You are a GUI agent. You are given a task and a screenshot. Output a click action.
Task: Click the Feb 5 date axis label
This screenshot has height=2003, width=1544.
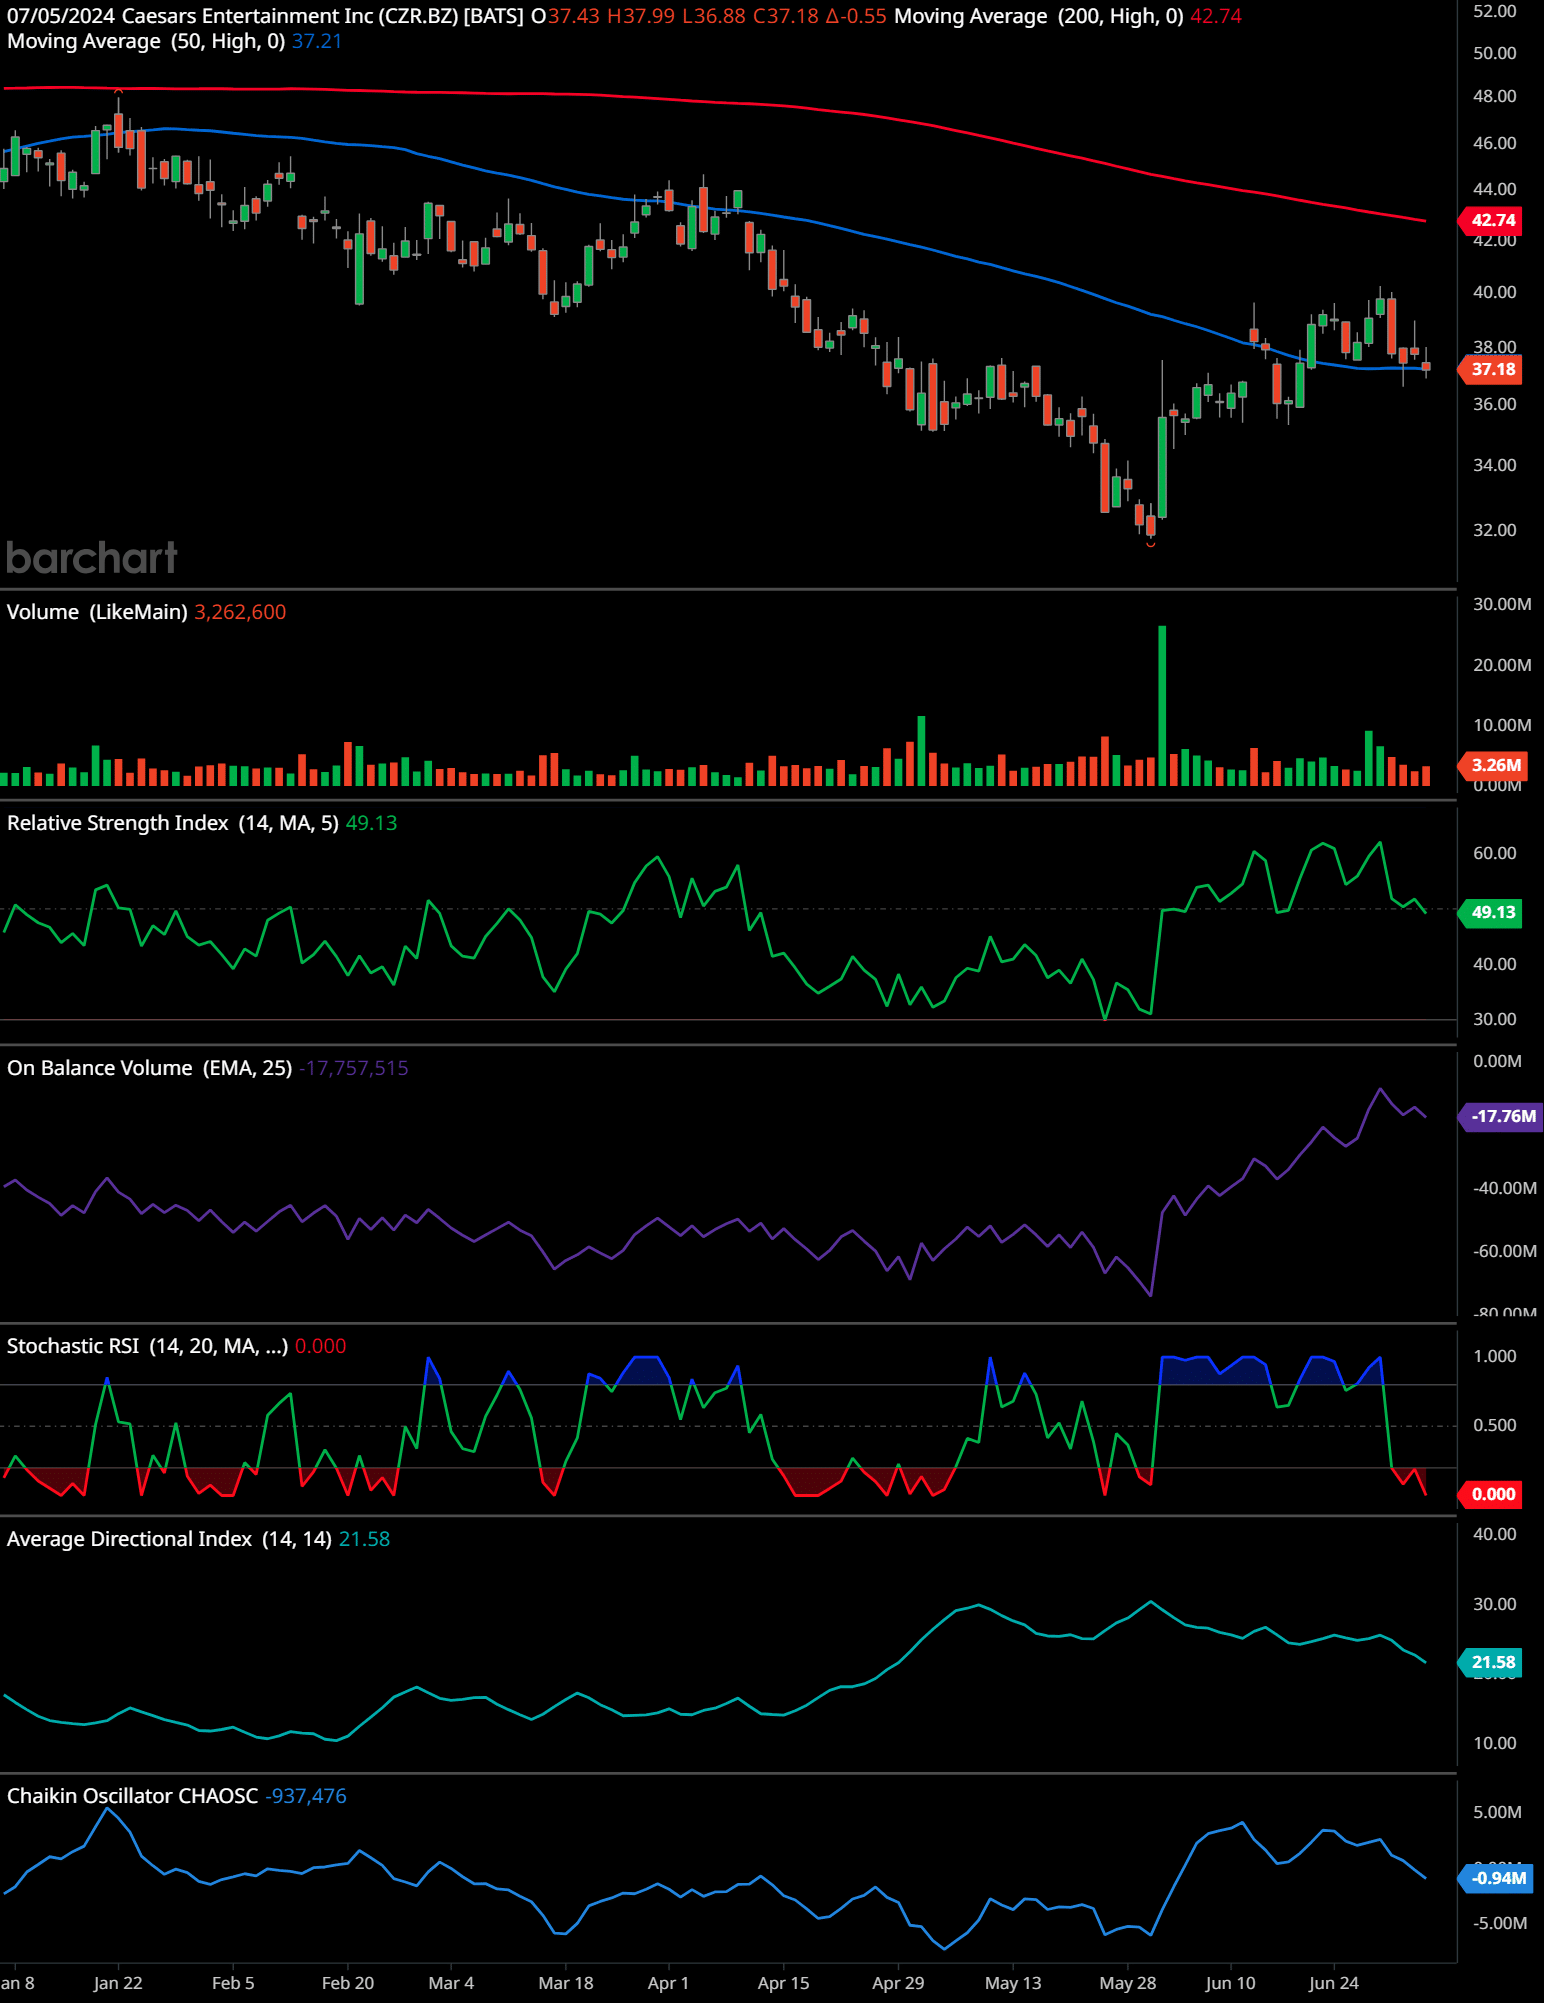point(233,1983)
